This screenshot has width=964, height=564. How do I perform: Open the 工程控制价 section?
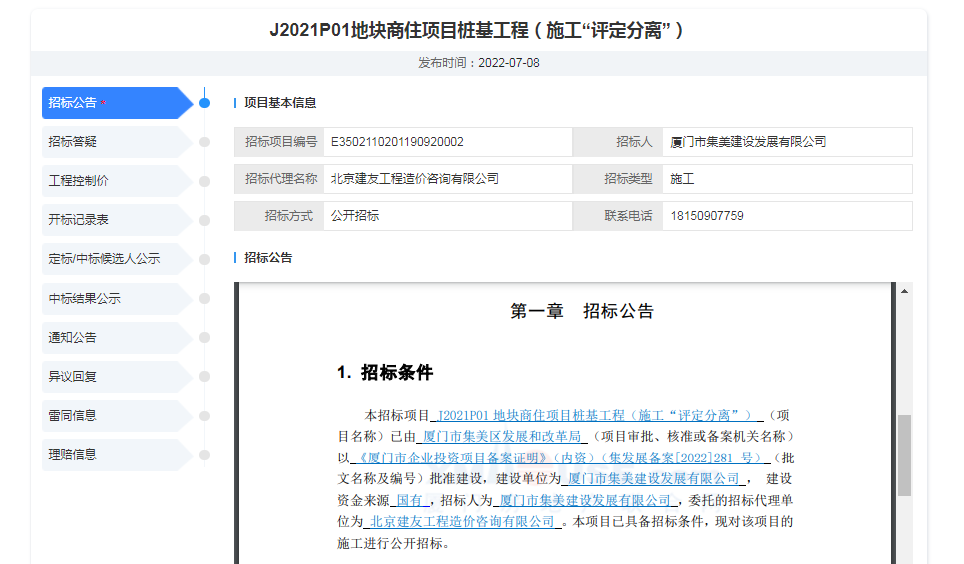click(x=110, y=181)
